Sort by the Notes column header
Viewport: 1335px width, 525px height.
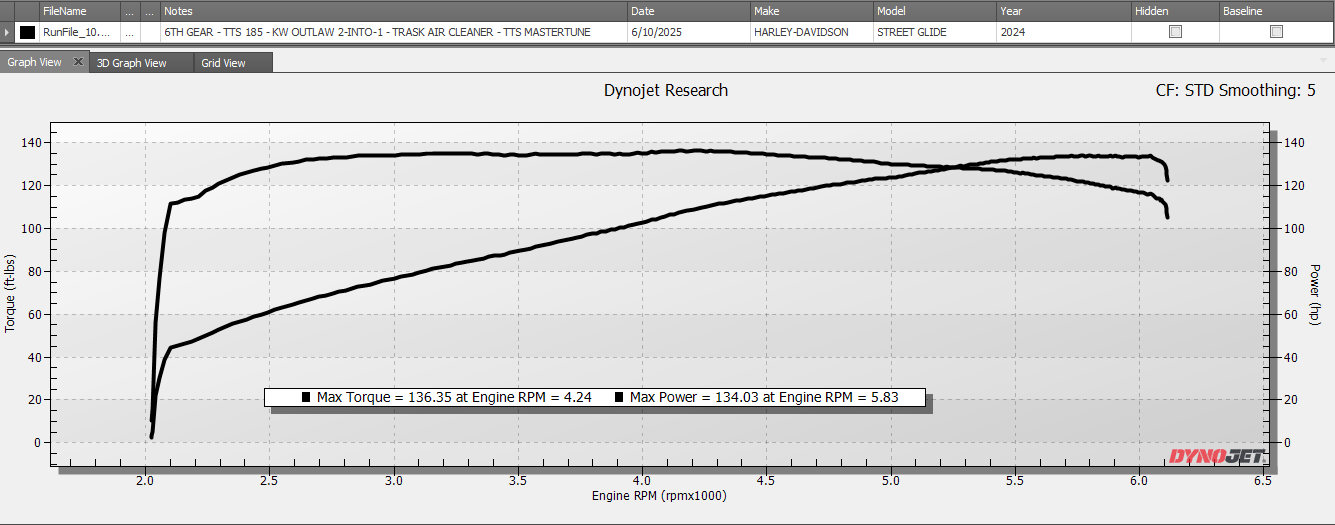click(x=394, y=11)
